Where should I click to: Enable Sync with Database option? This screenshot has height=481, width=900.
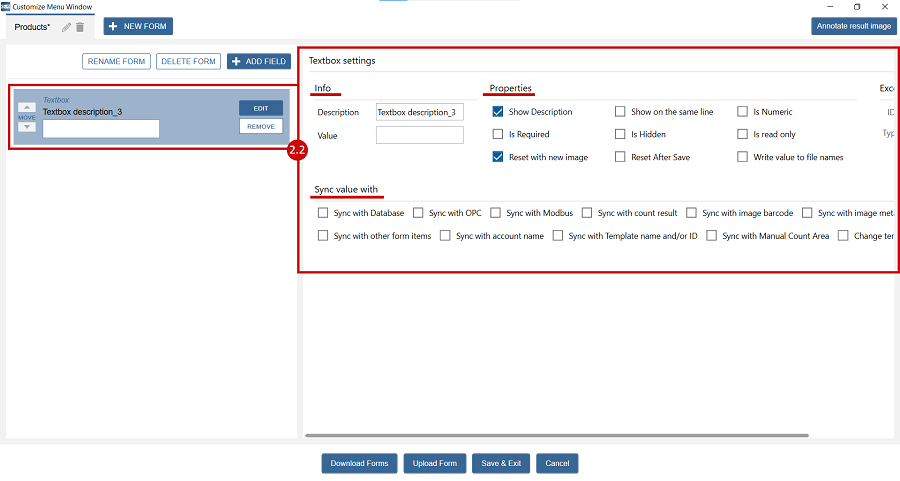tap(323, 213)
